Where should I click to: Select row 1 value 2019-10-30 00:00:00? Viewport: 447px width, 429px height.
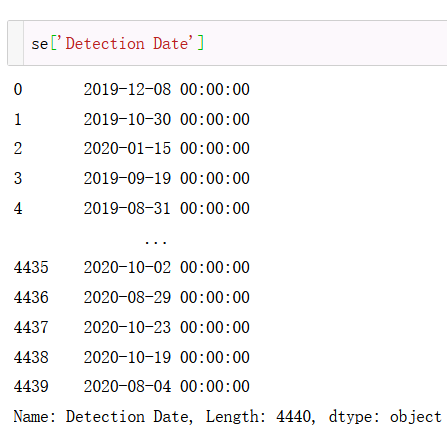(x=167, y=119)
